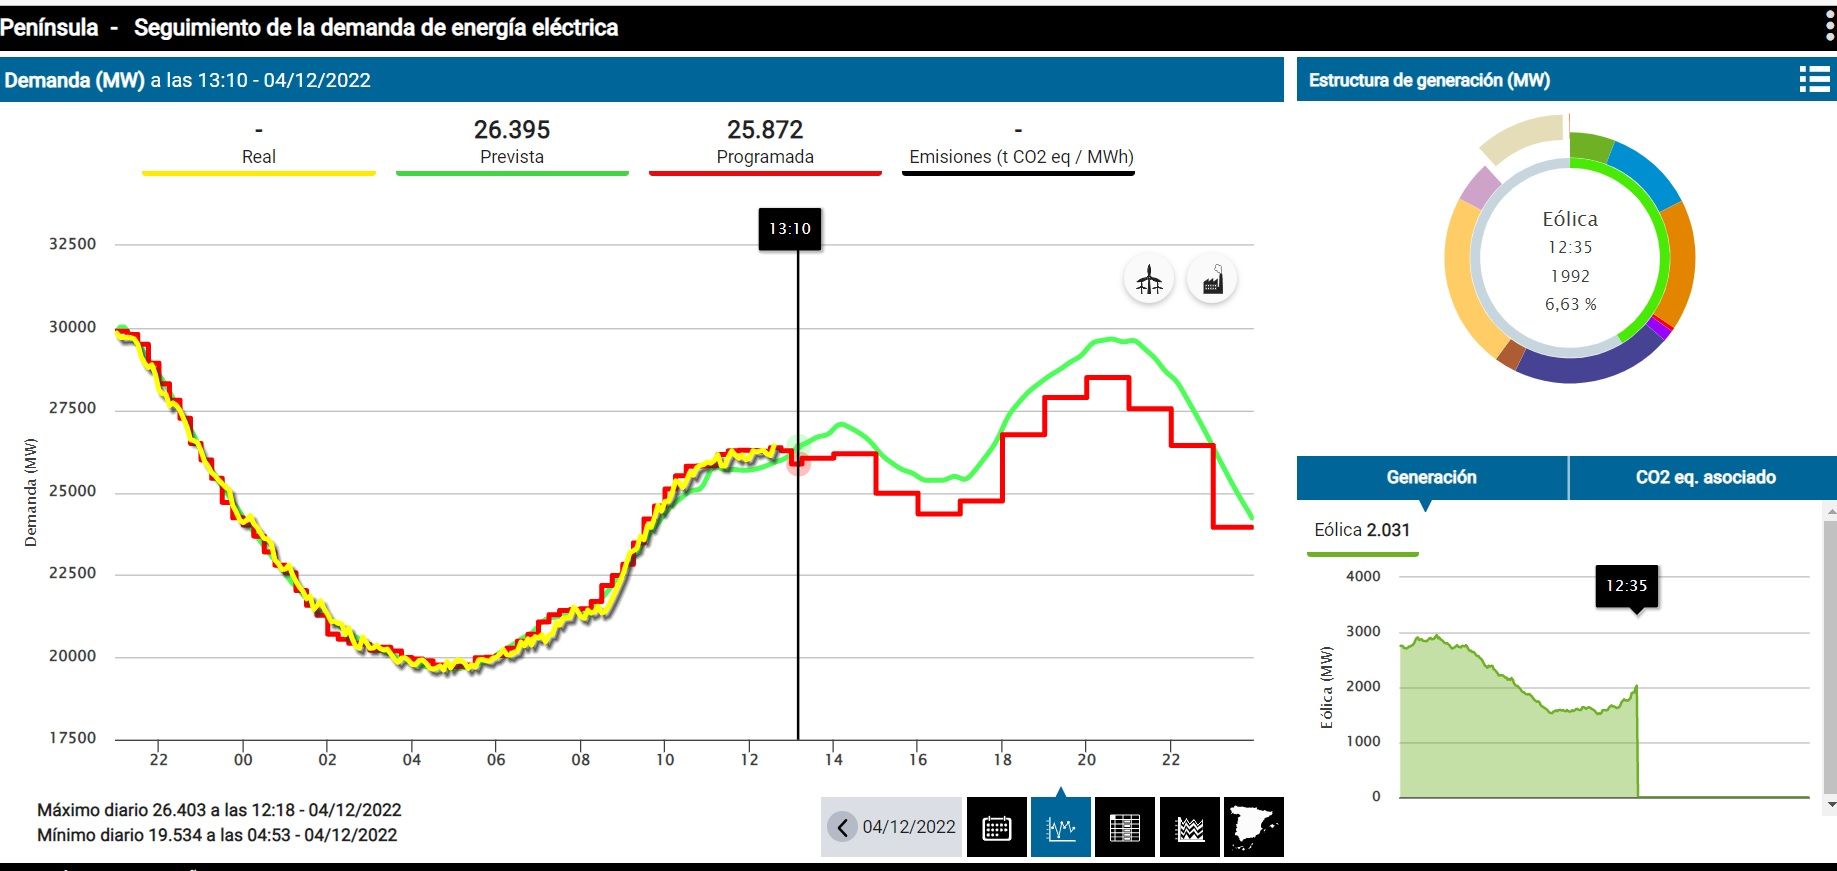Screen dimensions: 1837x871
Task: Open the generation structure list icon
Action: [x=1814, y=80]
